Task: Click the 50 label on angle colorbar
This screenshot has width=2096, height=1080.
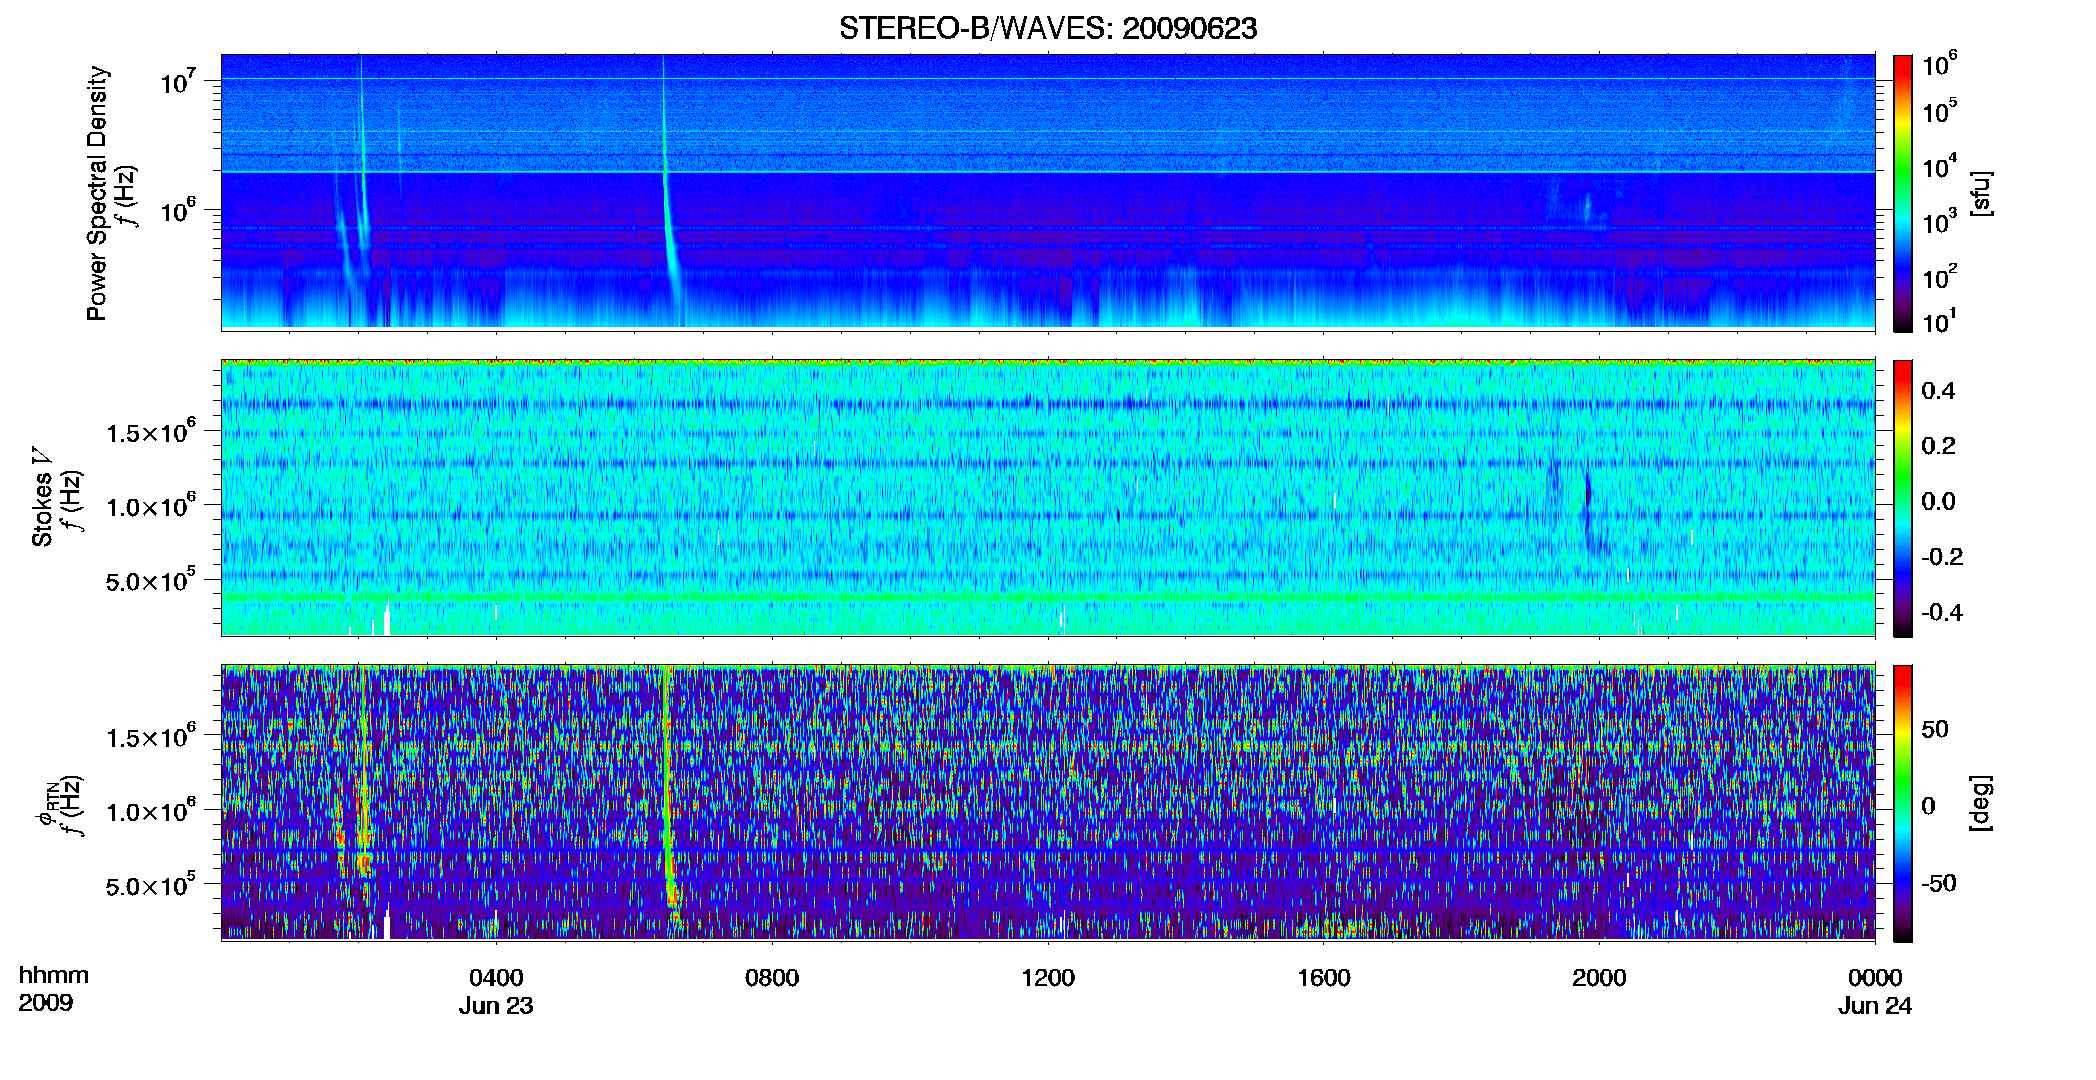Action: pyautogui.click(x=1935, y=729)
